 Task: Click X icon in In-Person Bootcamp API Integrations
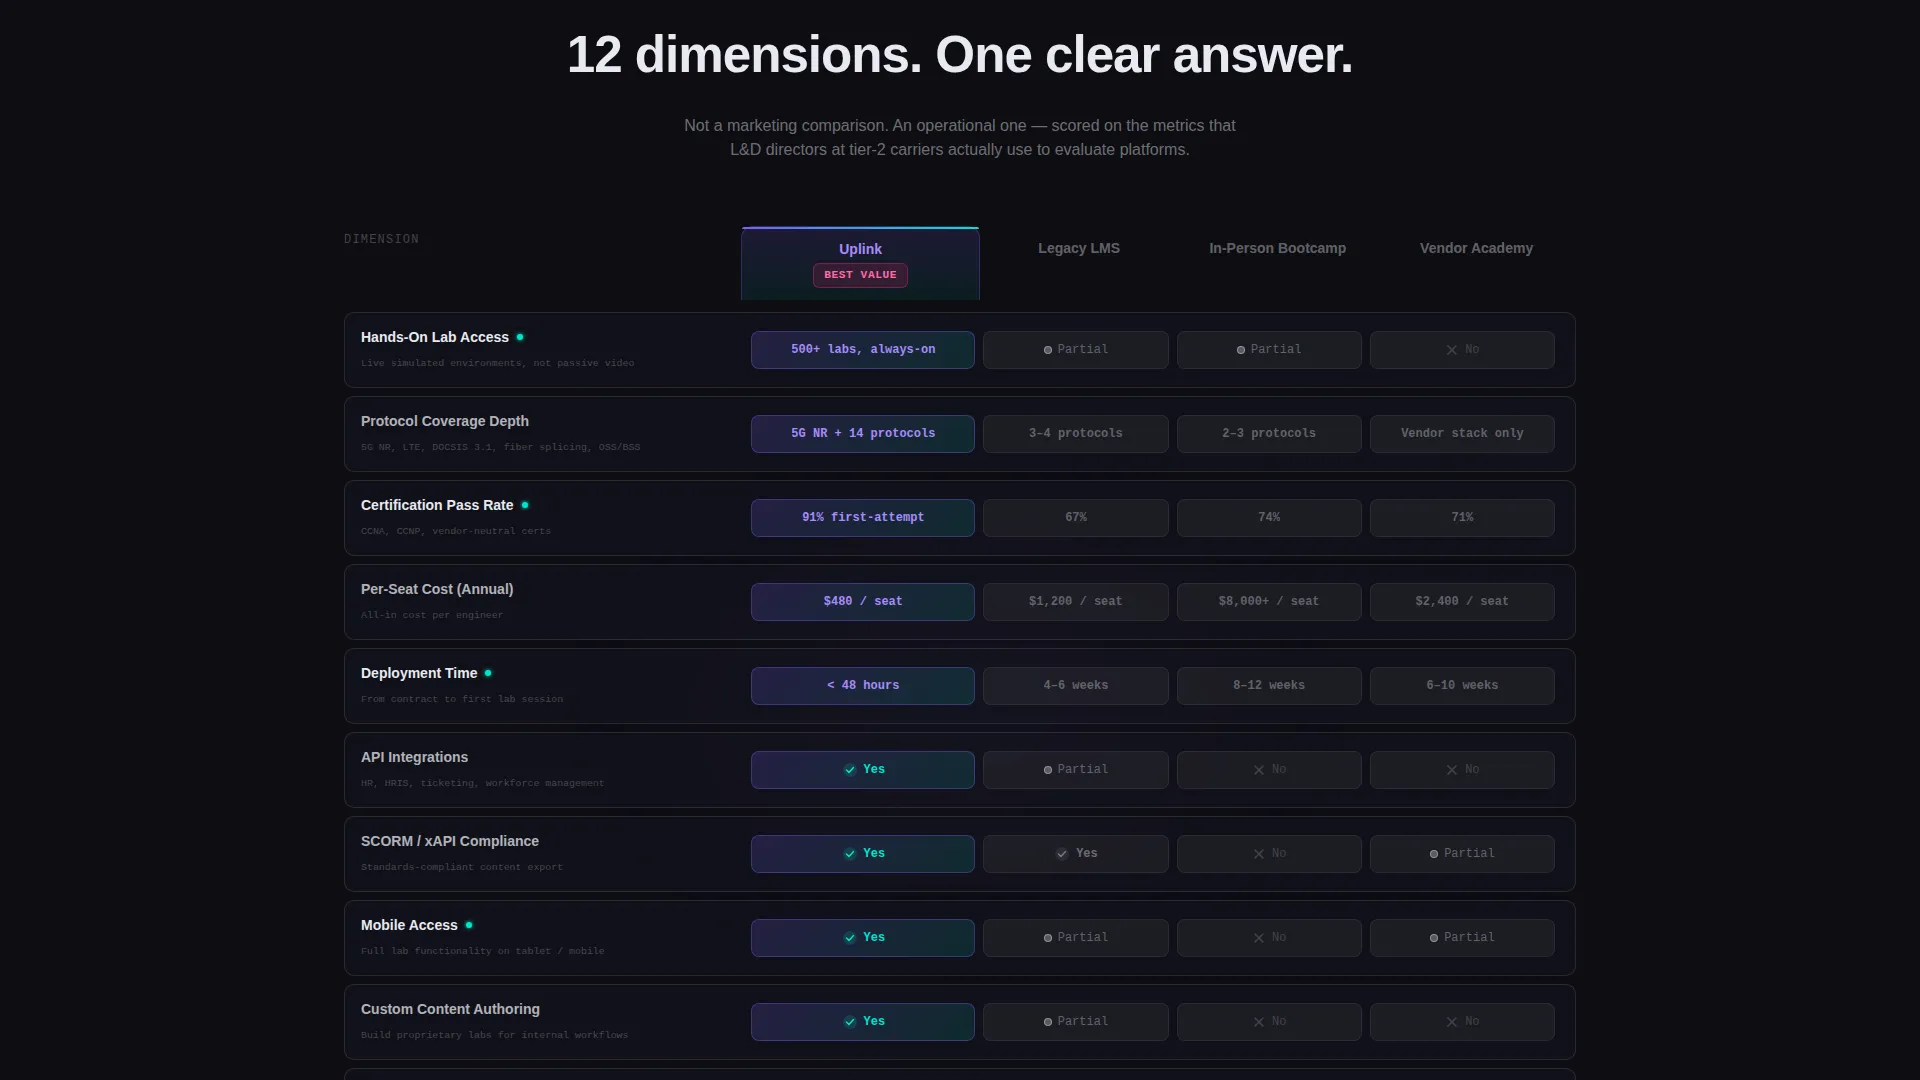(x=1259, y=770)
